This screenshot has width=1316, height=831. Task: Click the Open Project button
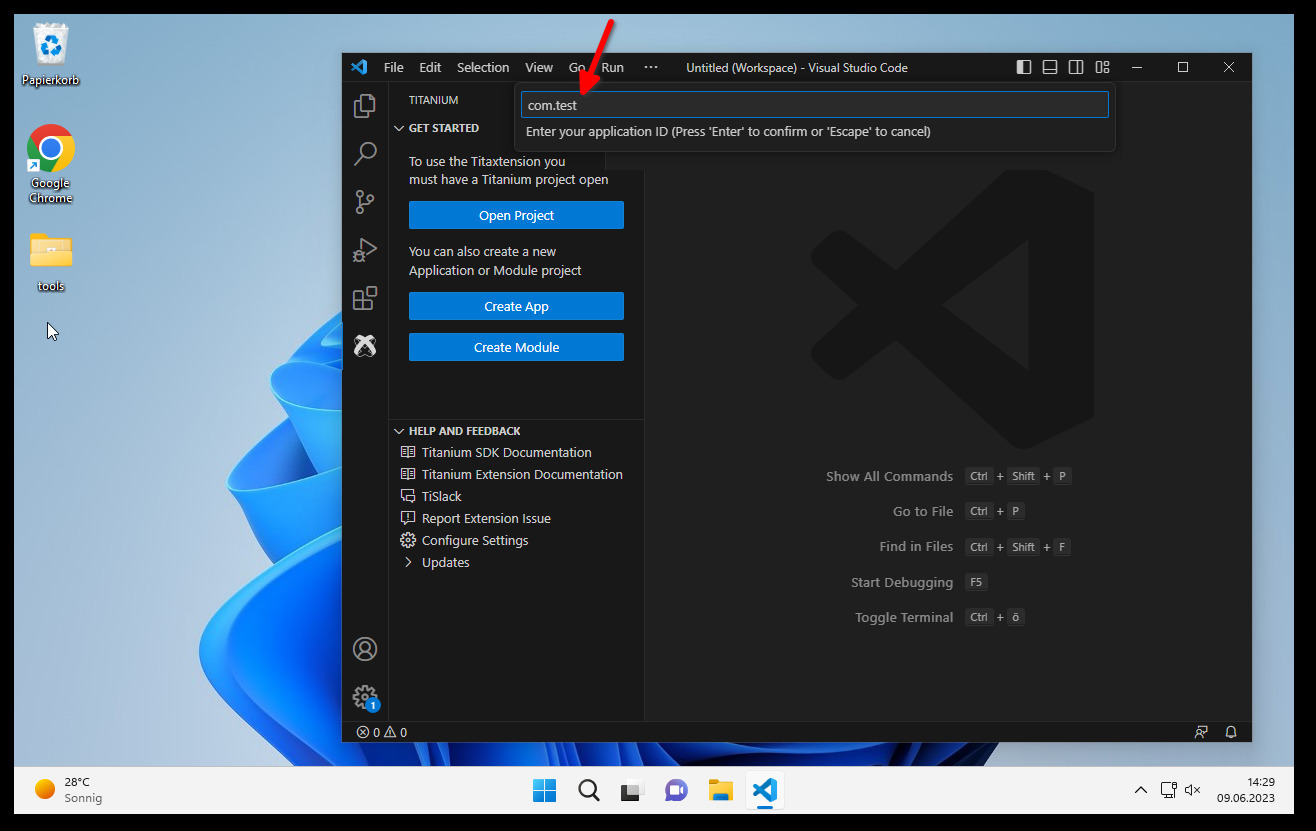(516, 215)
